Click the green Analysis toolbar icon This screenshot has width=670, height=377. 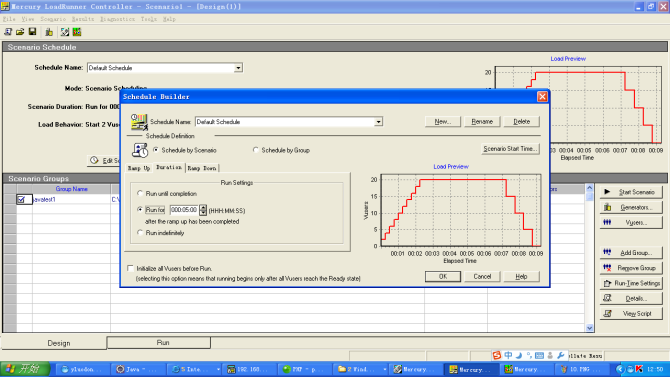coord(77,32)
